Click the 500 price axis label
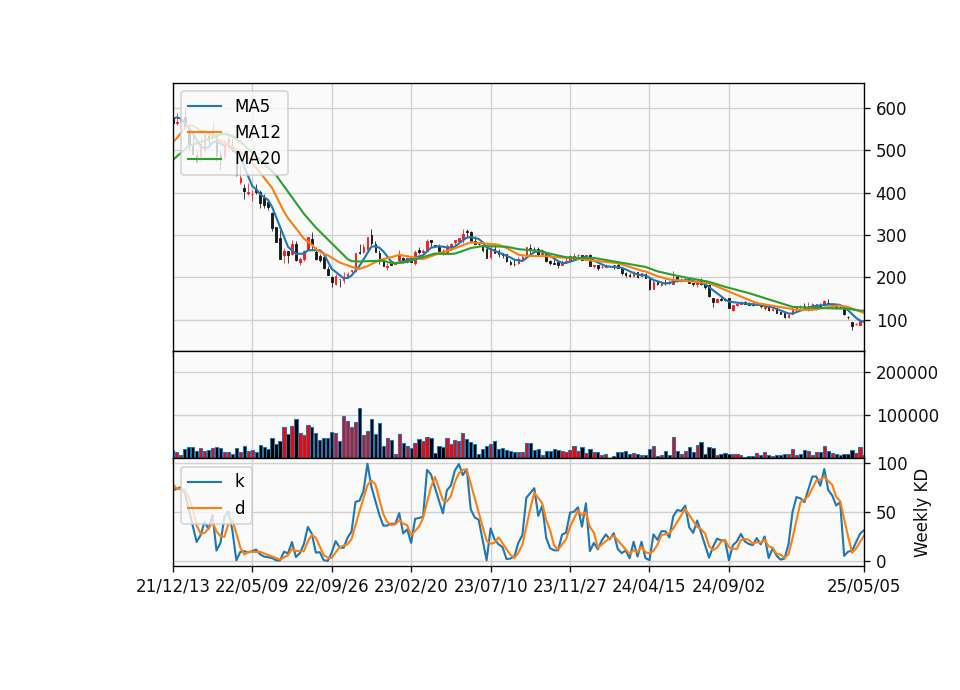Screen dimensions: 960x690 pyautogui.click(x=891, y=151)
